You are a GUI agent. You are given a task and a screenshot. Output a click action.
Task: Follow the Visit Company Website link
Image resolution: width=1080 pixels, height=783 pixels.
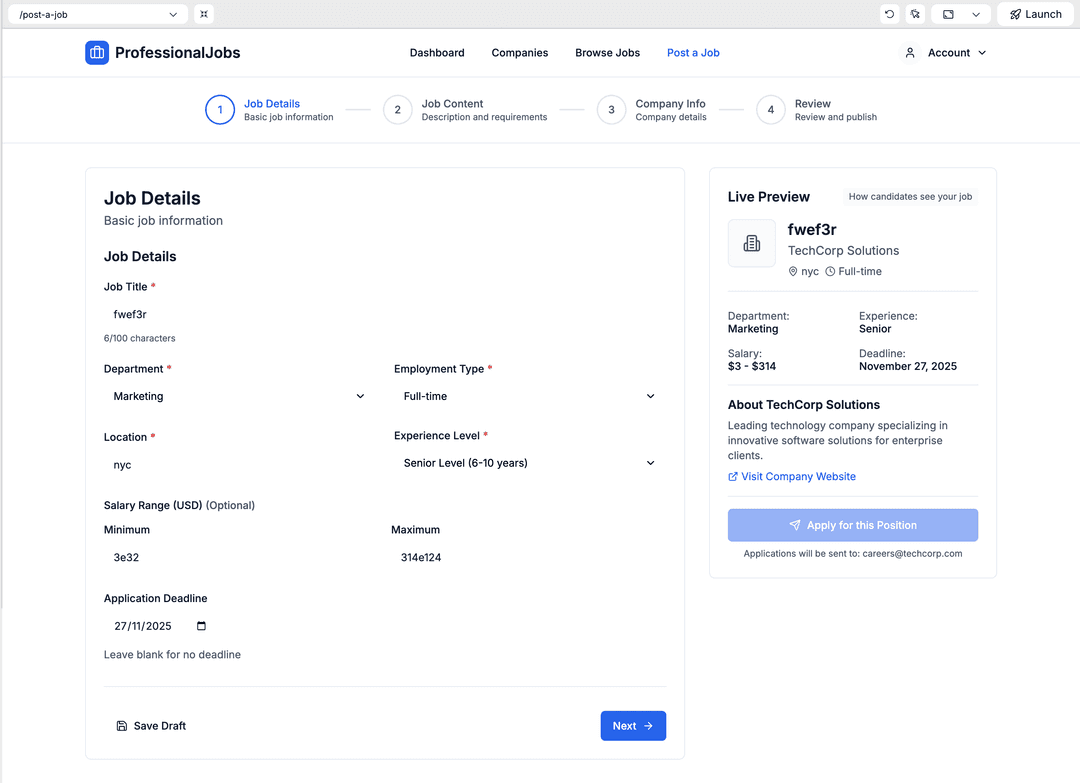pos(797,477)
